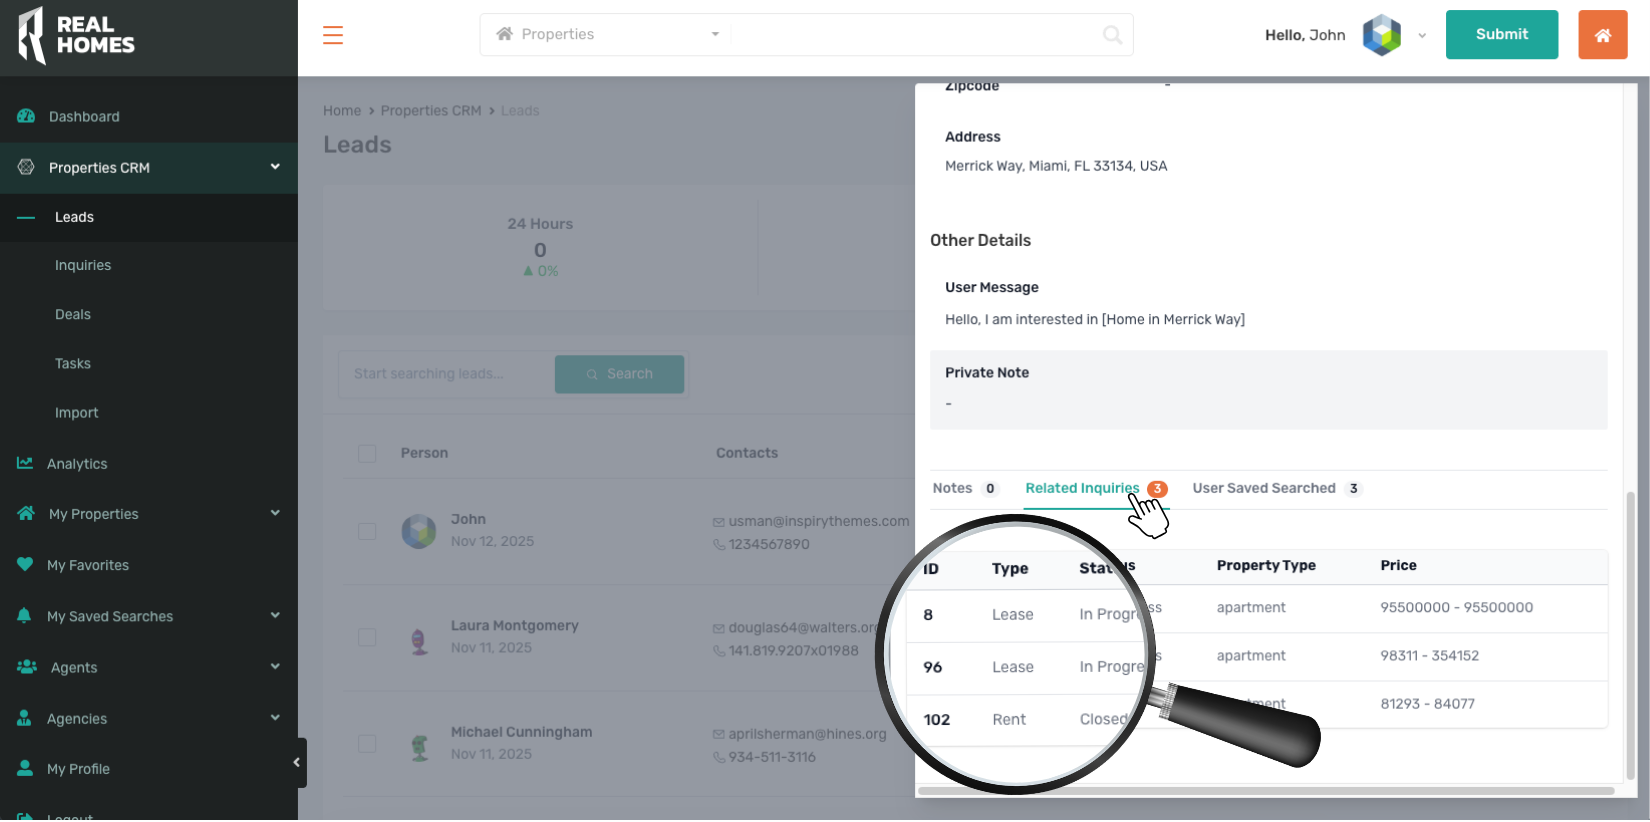Open Analytics chart icon in sidebar
Screen dimensions: 1650x822
[x=25, y=463]
